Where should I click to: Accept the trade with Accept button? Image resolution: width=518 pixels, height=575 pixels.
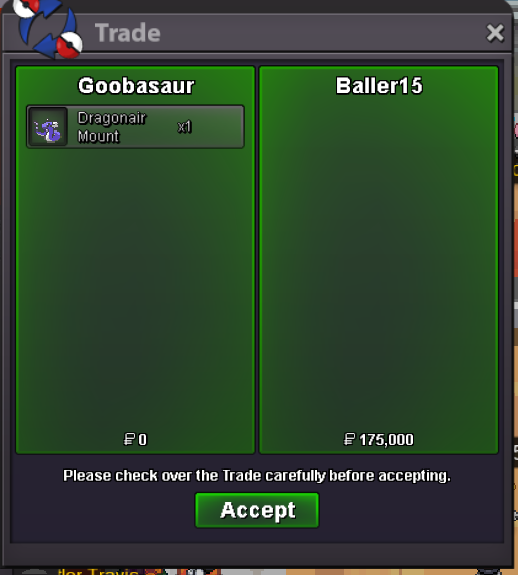click(257, 510)
